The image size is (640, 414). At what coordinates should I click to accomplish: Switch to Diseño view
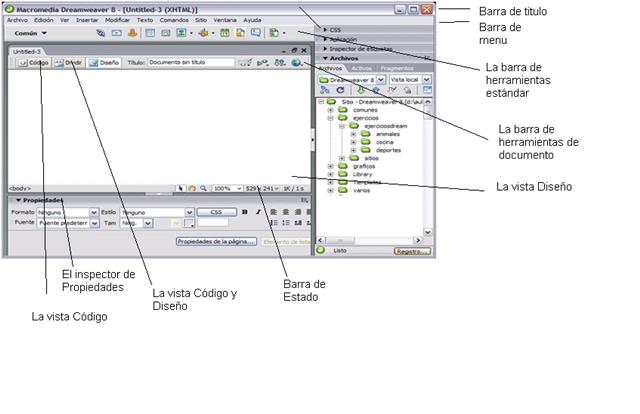coord(104,62)
